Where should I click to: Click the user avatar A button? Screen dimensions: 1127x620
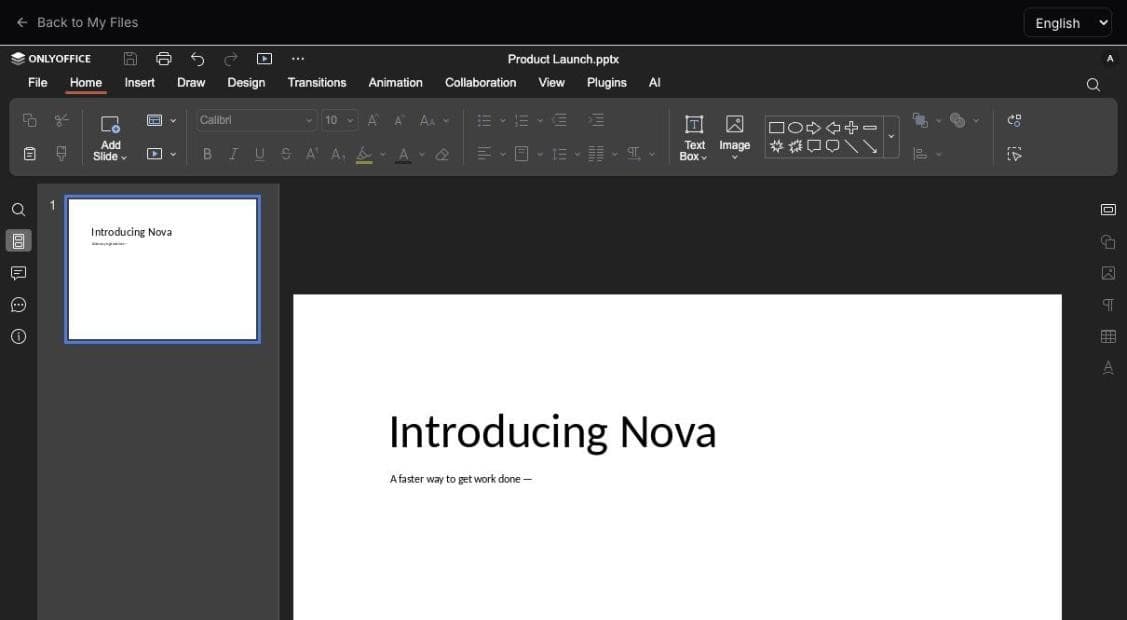[x=1110, y=59]
